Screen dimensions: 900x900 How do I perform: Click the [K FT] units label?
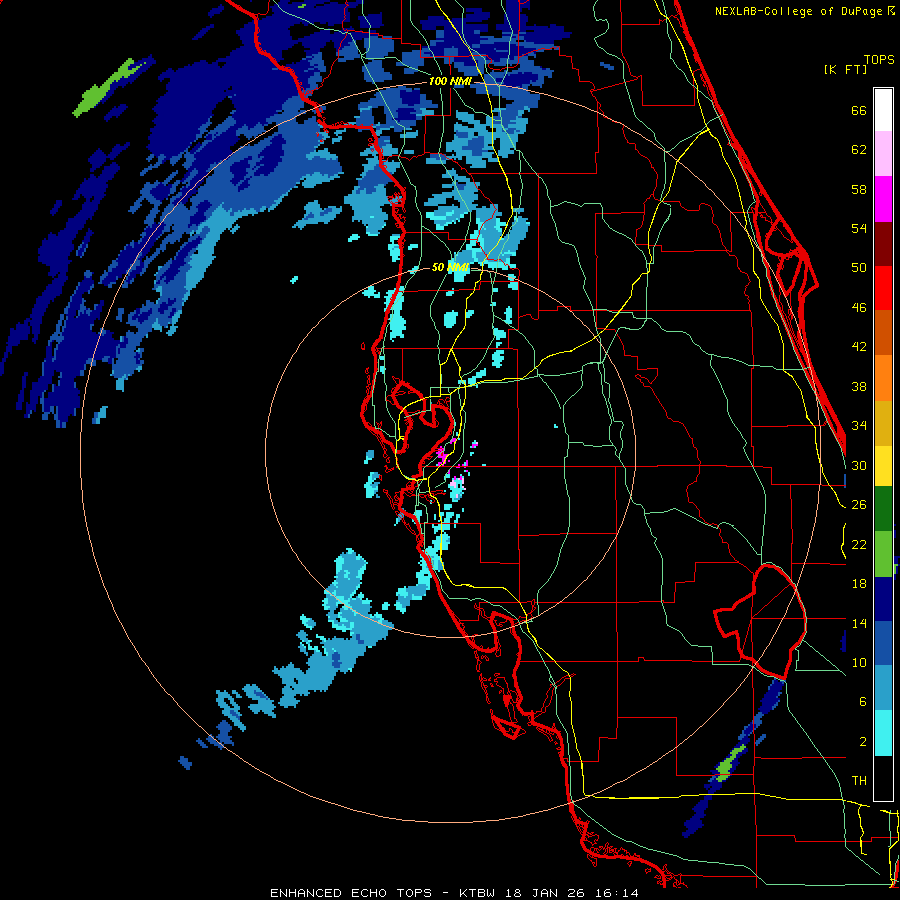[845, 69]
